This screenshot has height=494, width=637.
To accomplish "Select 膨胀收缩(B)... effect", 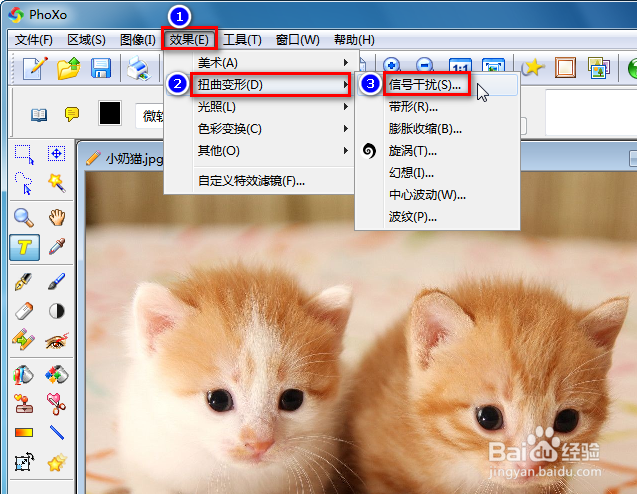I will (x=438, y=129).
